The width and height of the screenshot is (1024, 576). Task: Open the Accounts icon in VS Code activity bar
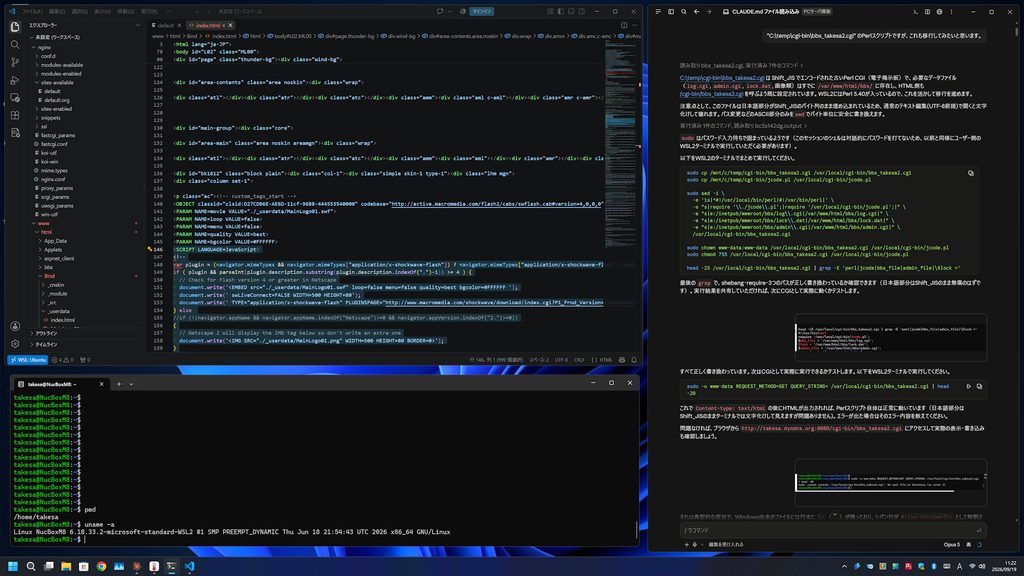[15, 326]
